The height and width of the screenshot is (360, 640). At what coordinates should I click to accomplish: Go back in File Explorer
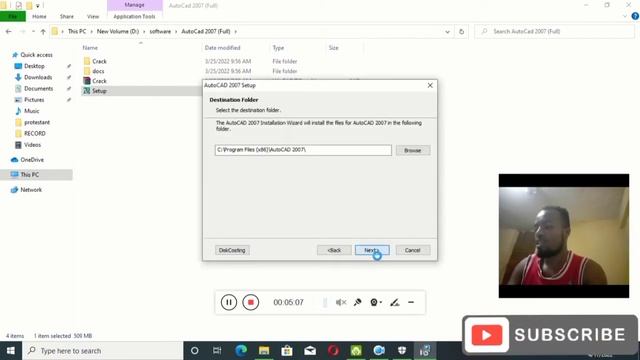click(x=9, y=31)
